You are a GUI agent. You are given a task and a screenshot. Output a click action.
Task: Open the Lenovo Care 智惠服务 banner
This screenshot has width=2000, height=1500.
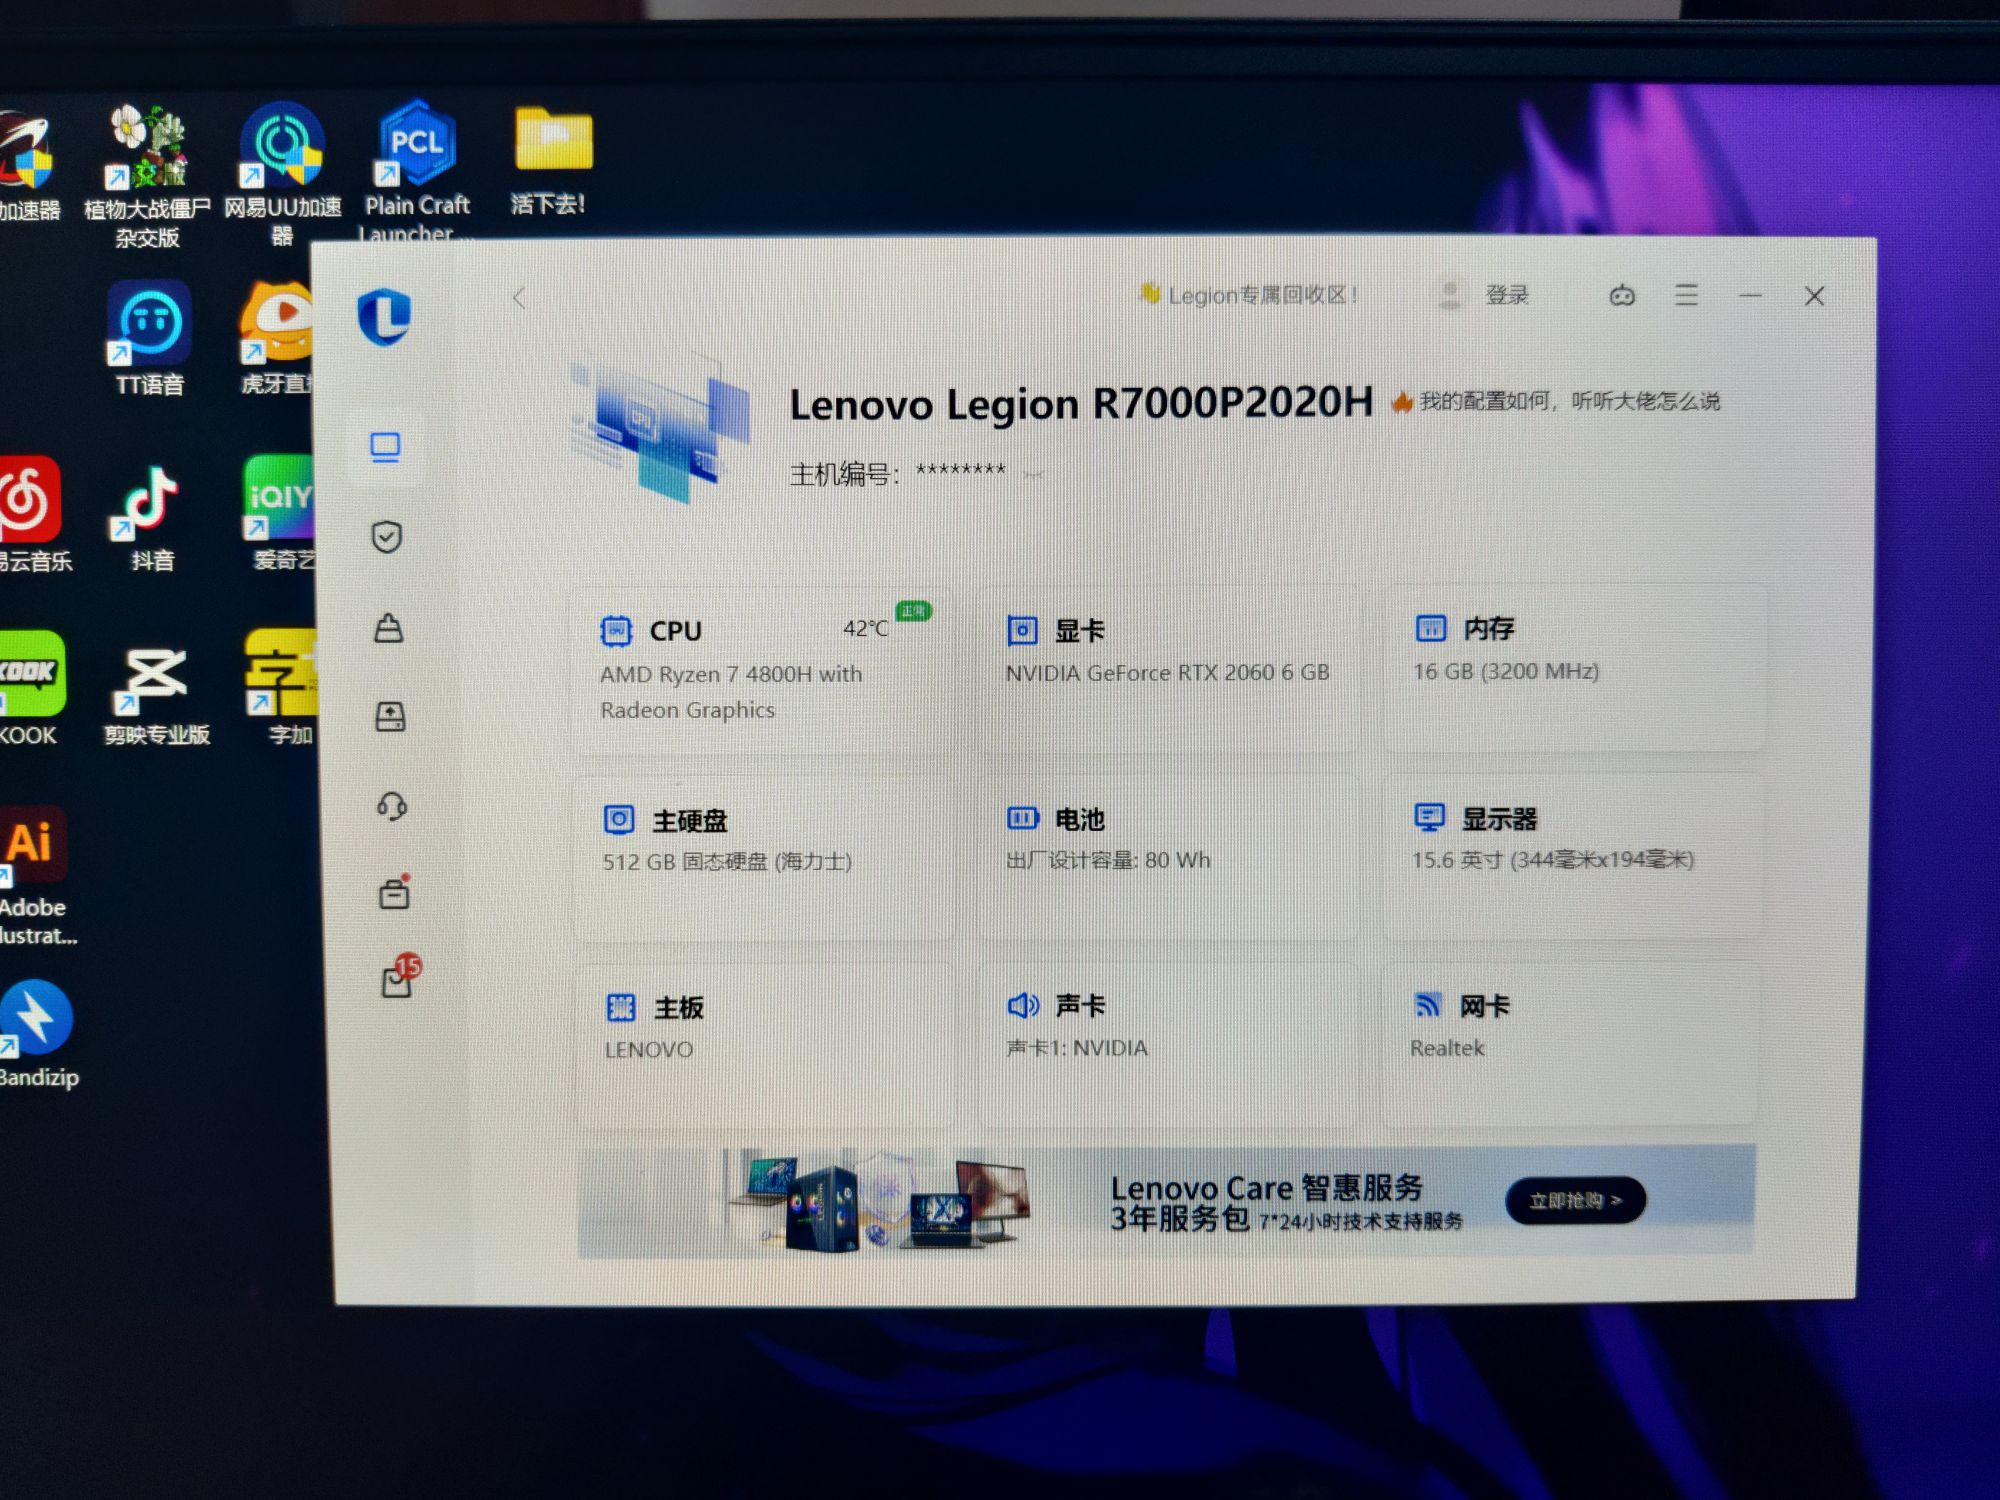[x=1166, y=1202]
